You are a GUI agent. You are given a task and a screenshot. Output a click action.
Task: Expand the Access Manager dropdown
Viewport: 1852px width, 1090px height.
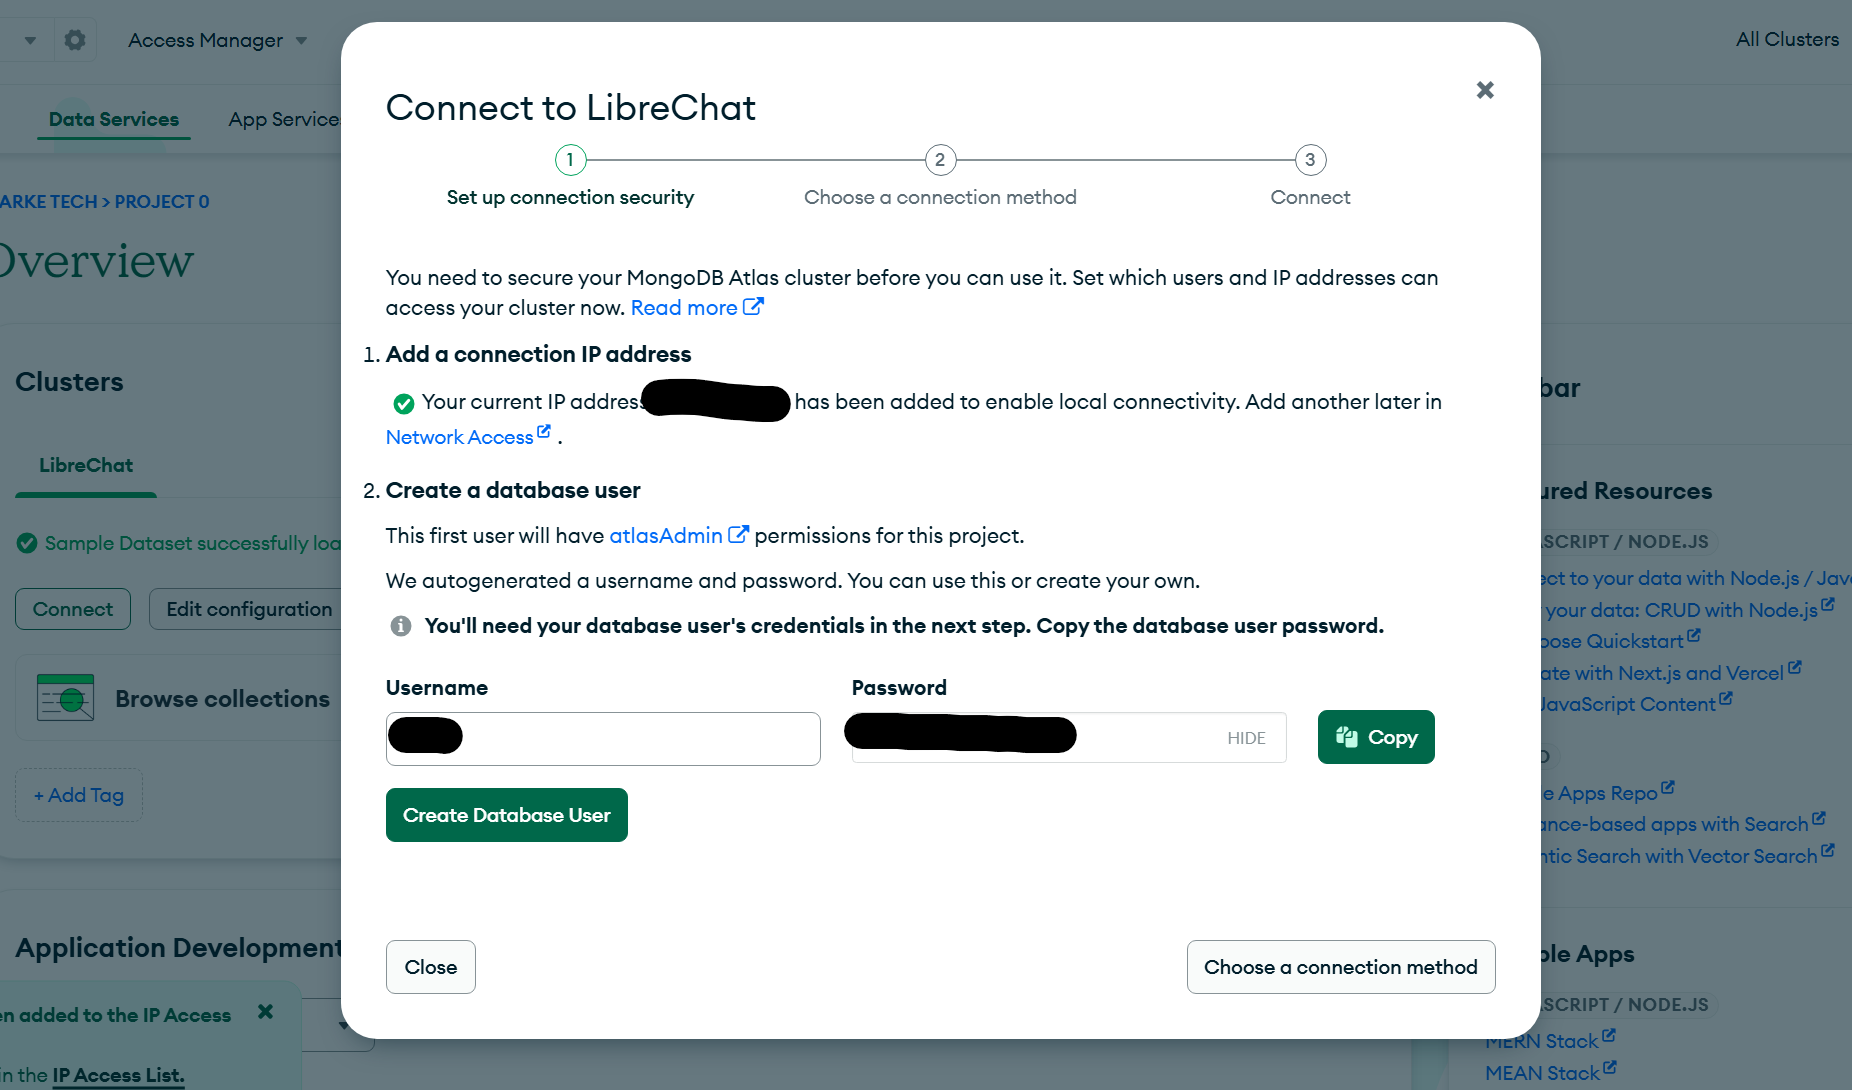(x=217, y=40)
